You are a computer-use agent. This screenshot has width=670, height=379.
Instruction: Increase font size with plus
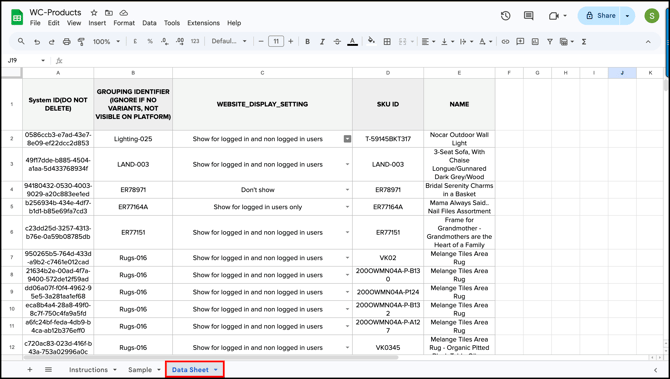coord(291,41)
